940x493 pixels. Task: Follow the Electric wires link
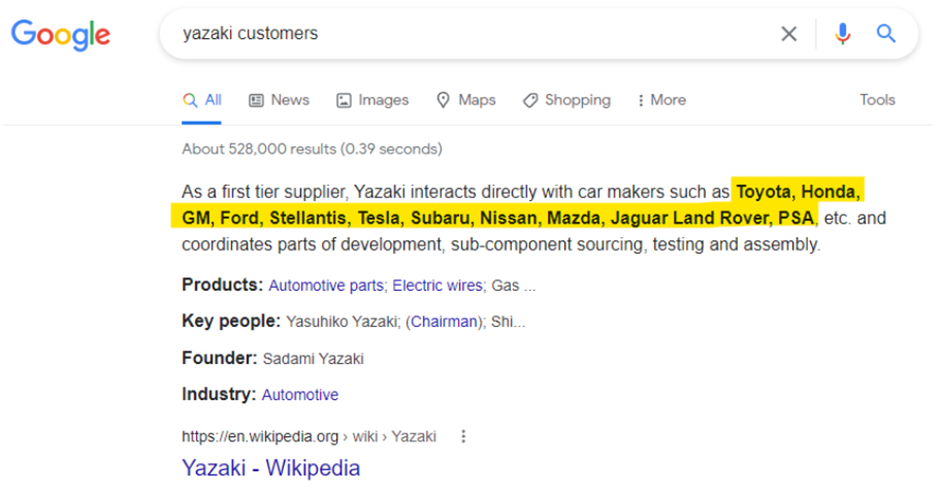[438, 285]
